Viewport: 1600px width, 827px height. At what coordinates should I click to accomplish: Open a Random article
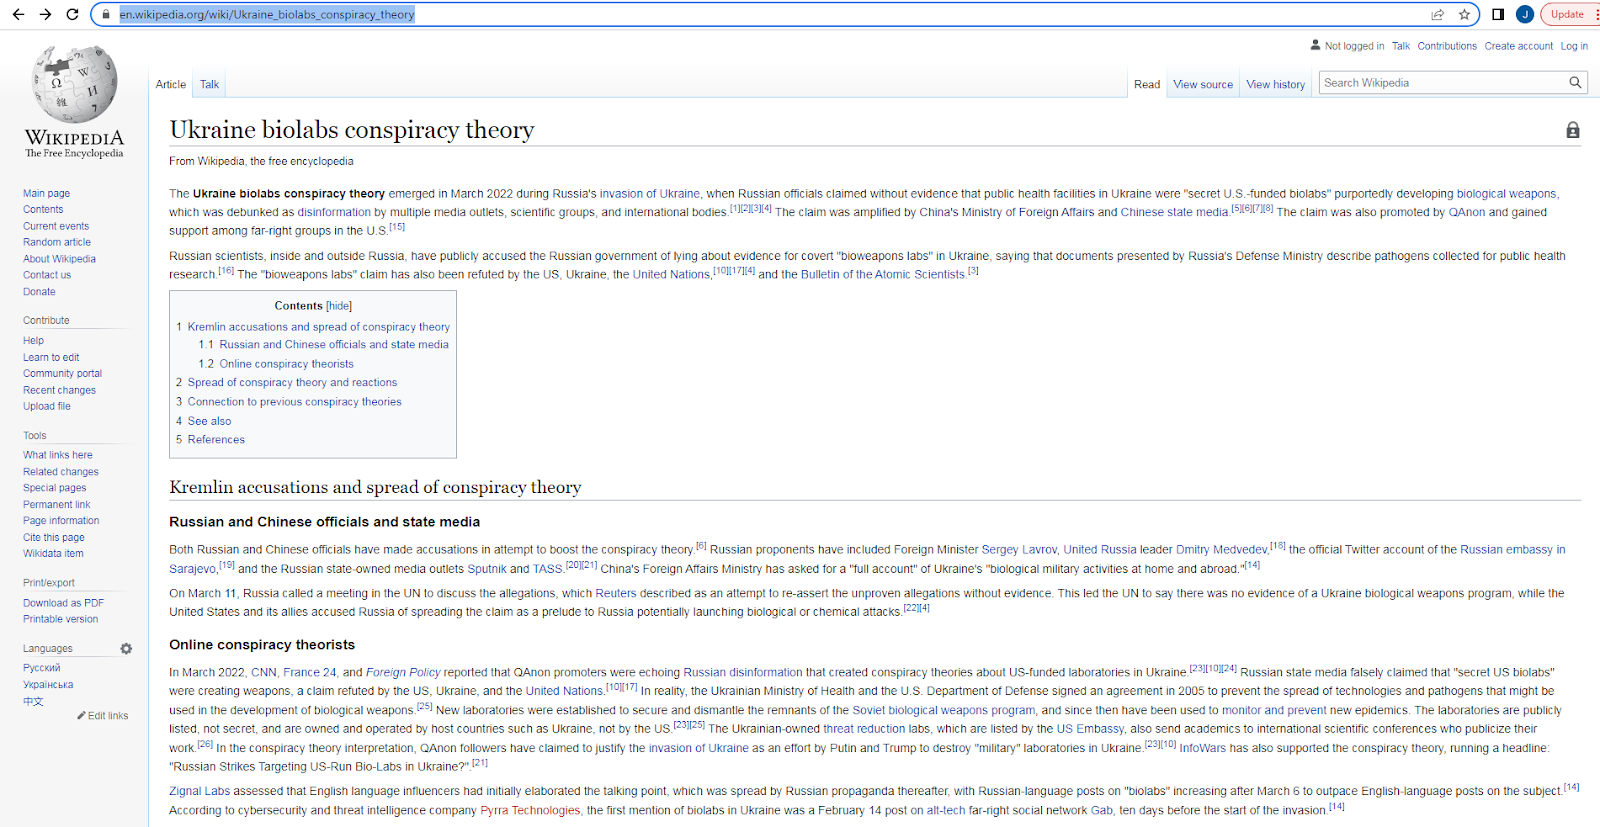pyautogui.click(x=57, y=242)
